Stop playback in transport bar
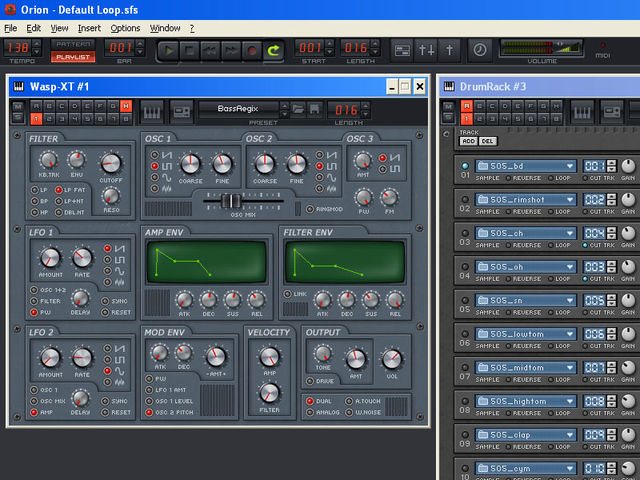The height and width of the screenshot is (480, 640). click(x=189, y=51)
